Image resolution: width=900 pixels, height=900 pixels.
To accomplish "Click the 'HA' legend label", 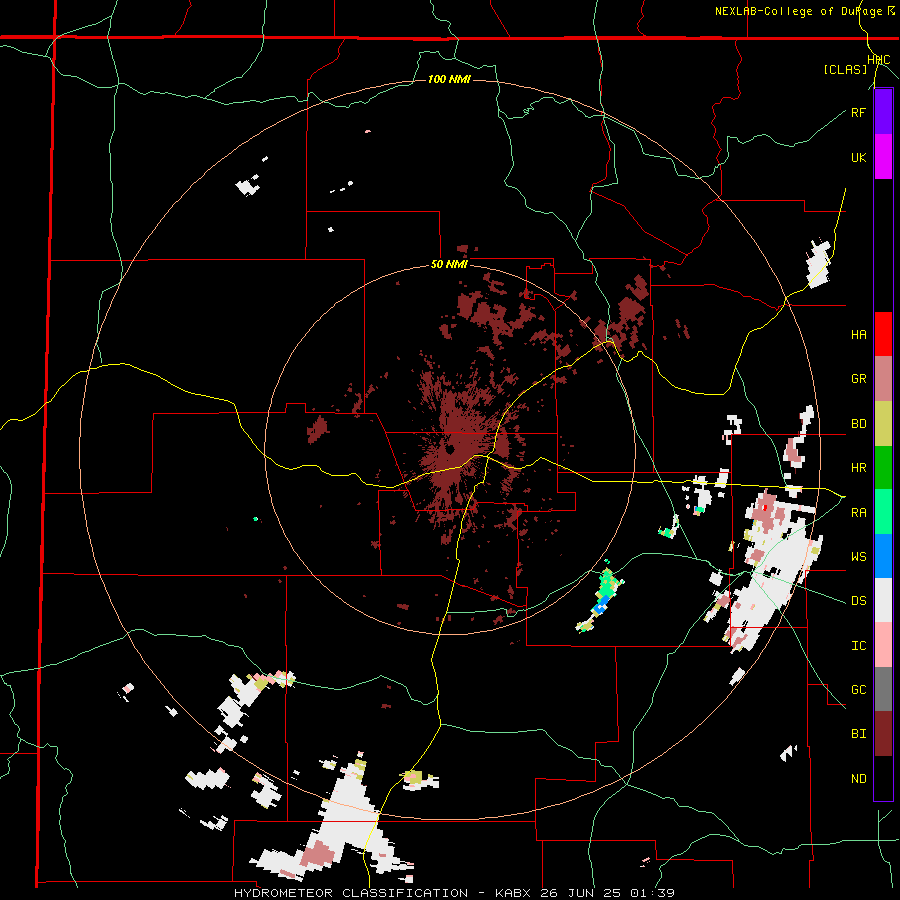I will click(858, 334).
